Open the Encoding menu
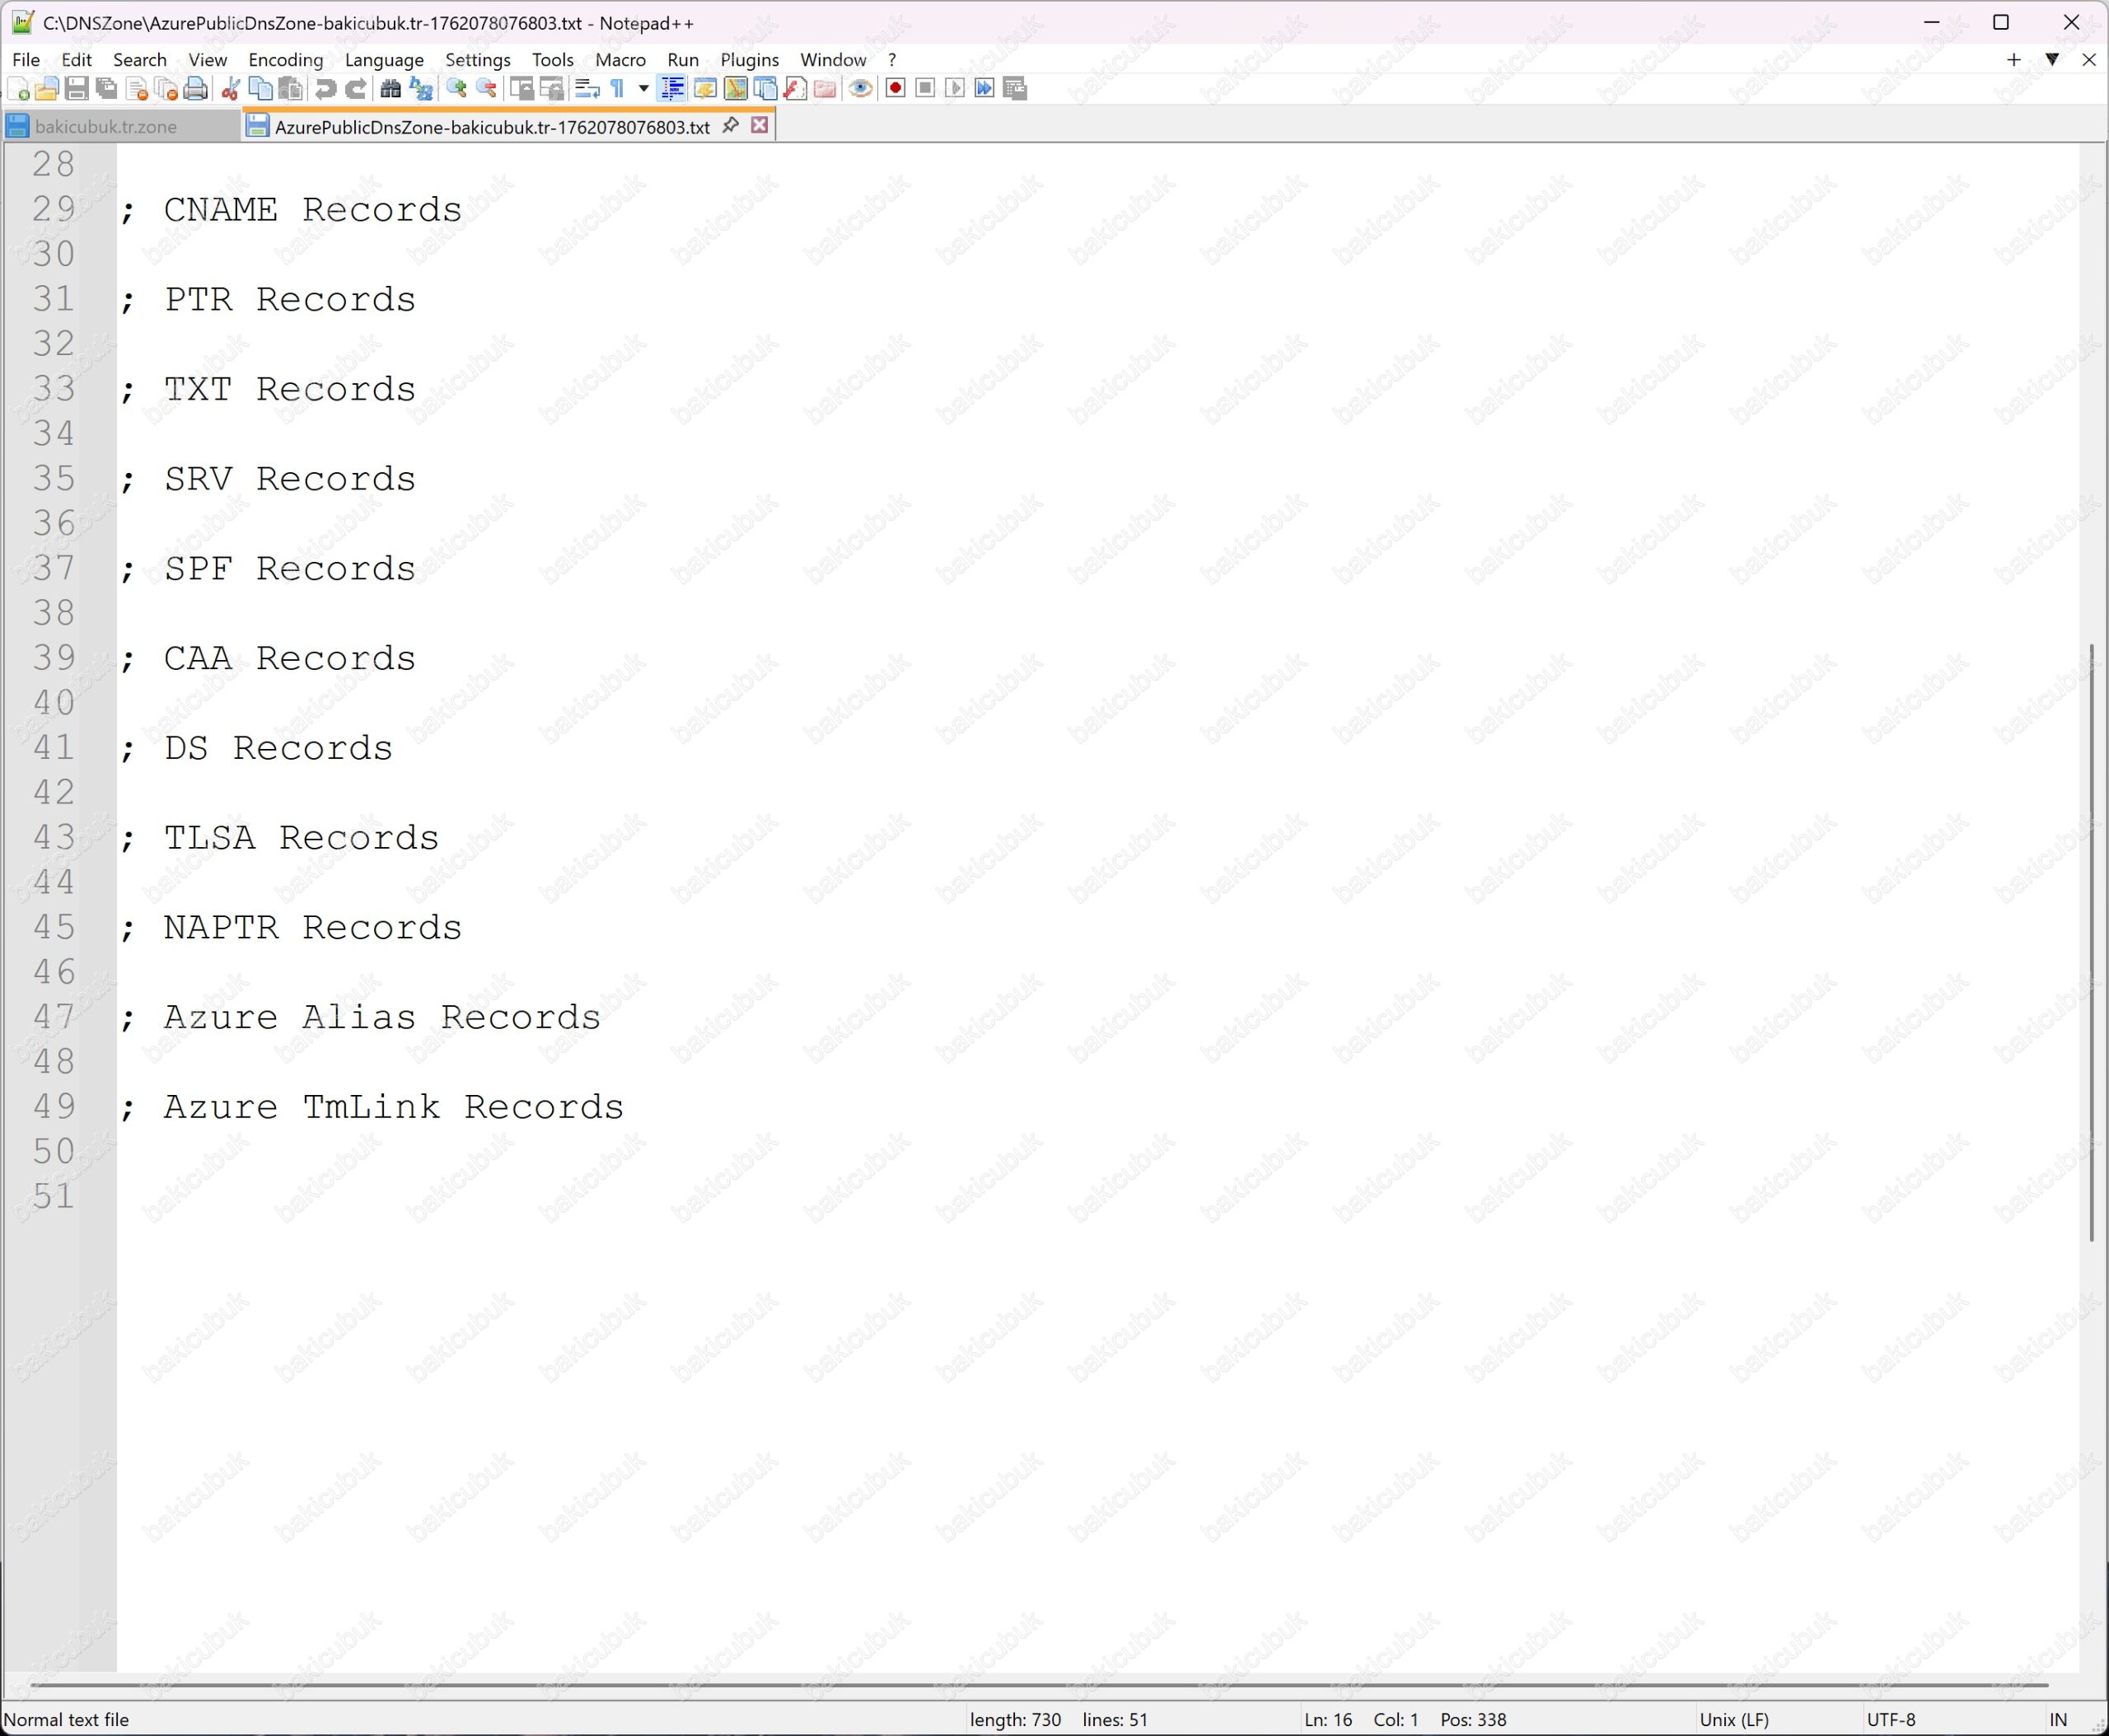 pos(285,60)
